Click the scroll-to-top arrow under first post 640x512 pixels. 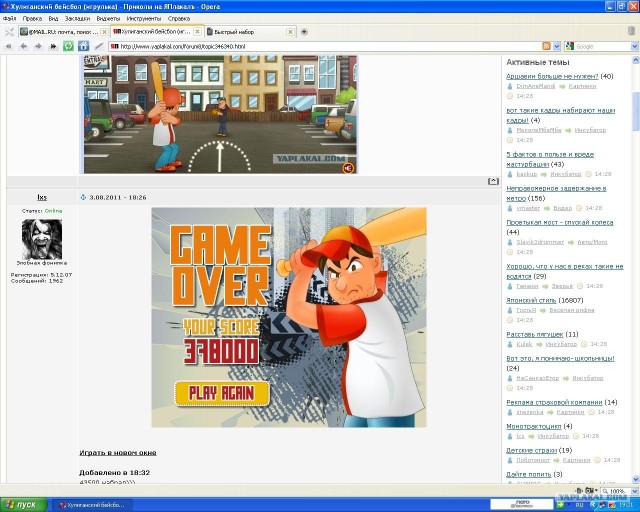click(493, 181)
